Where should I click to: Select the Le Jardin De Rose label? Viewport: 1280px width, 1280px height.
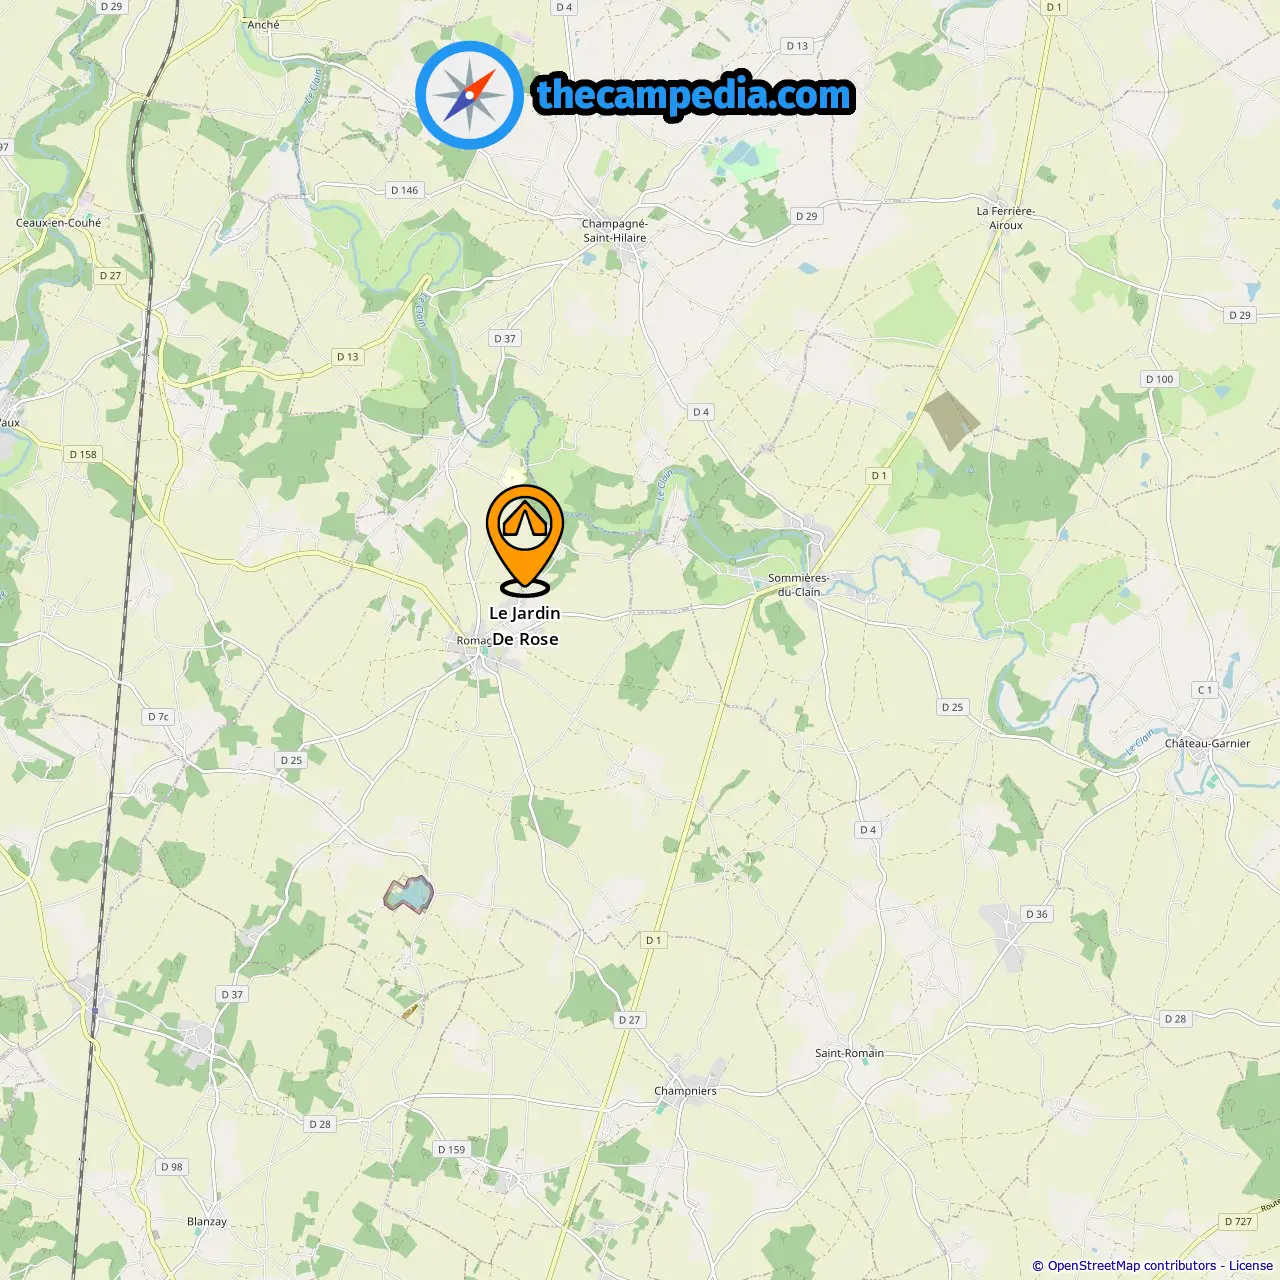tap(525, 626)
